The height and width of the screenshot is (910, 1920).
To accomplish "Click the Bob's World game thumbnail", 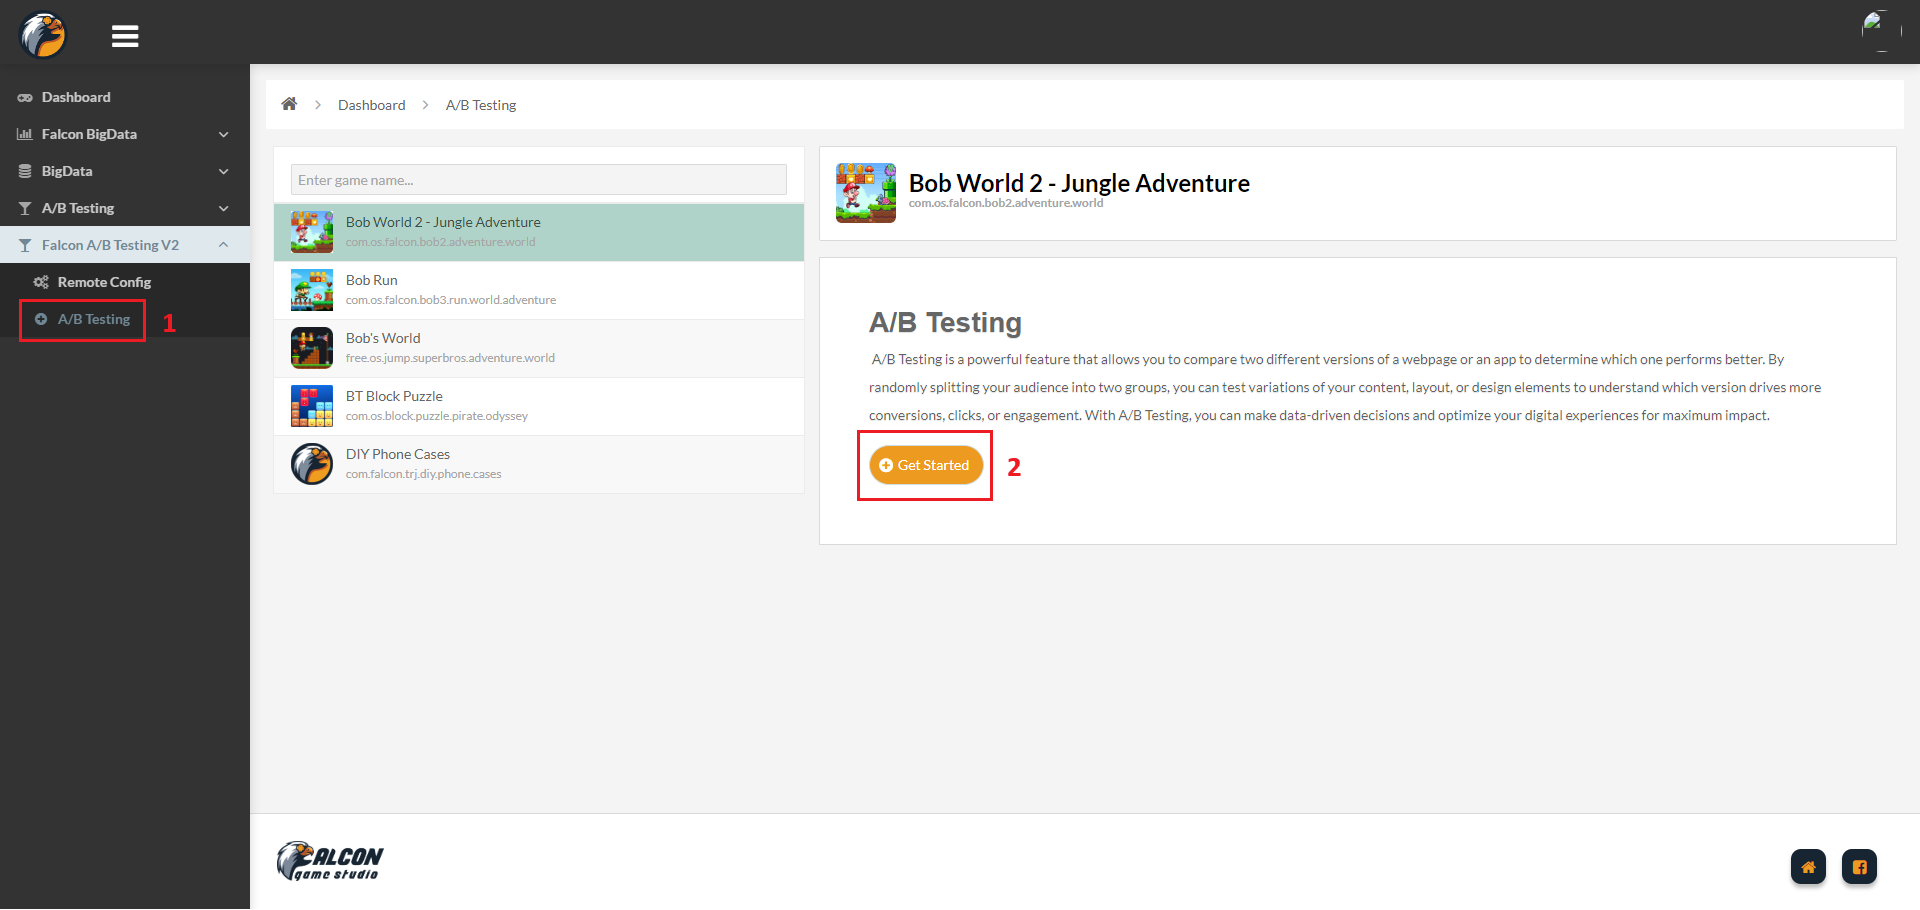I will pyautogui.click(x=312, y=348).
